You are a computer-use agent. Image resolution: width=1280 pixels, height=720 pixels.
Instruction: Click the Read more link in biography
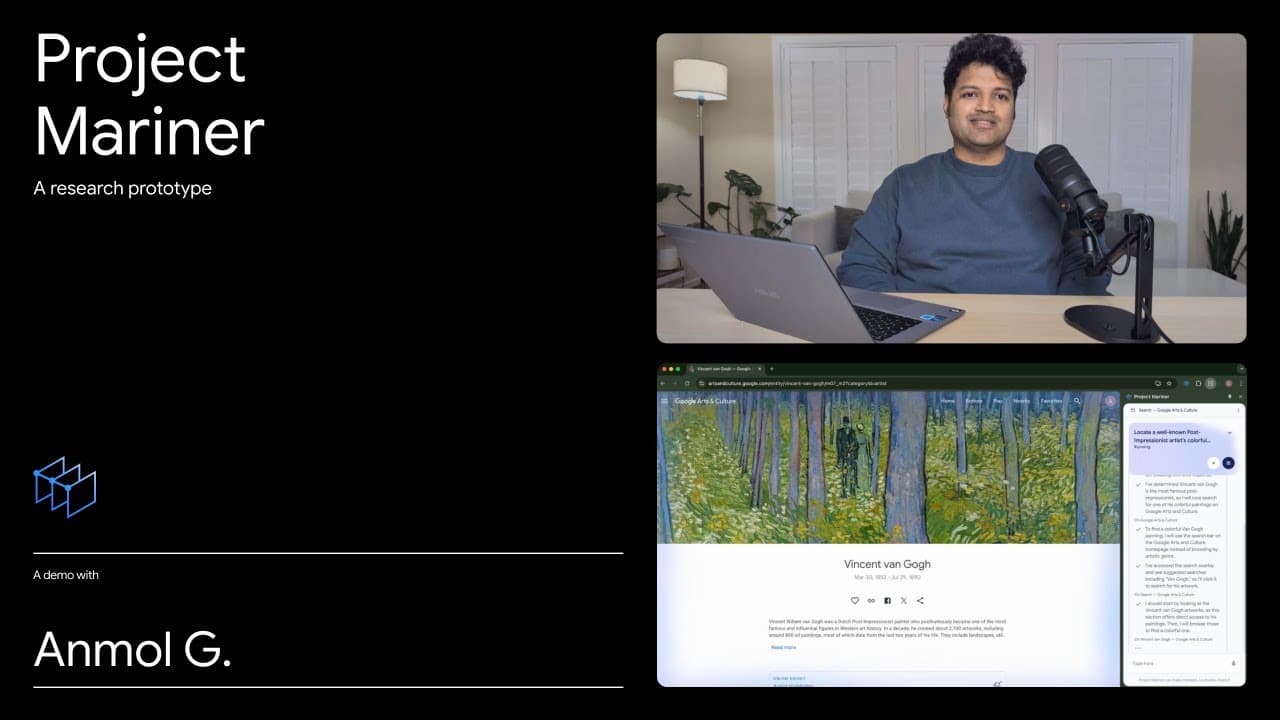(x=784, y=647)
